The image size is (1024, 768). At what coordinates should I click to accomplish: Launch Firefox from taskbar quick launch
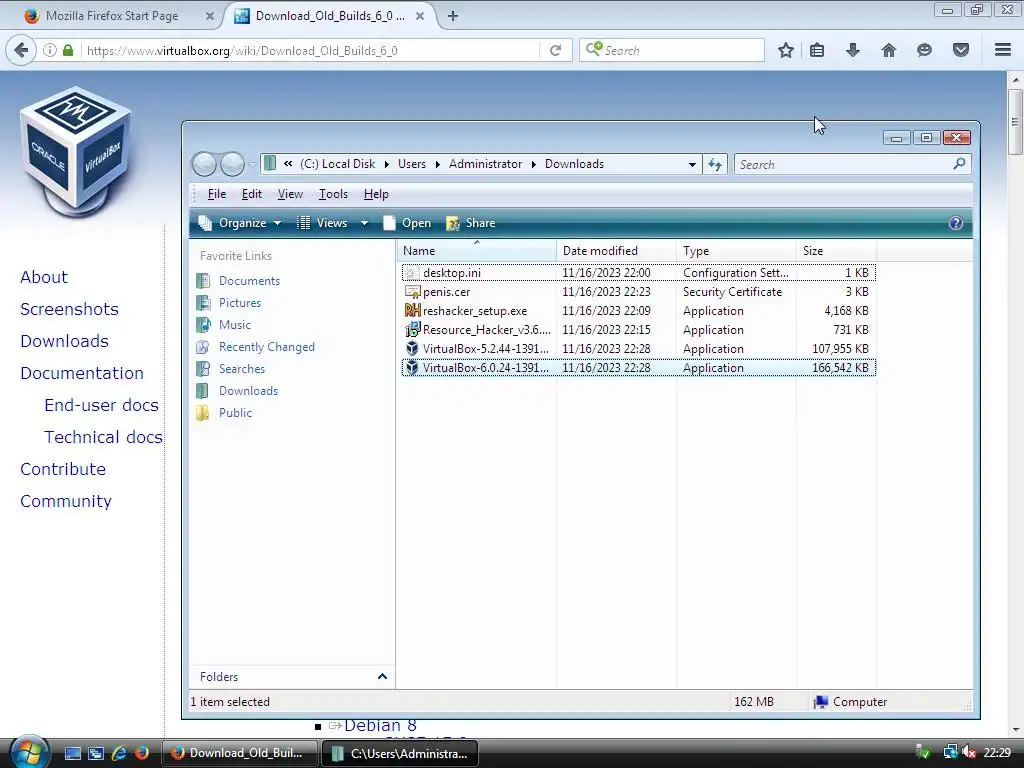click(142, 753)
